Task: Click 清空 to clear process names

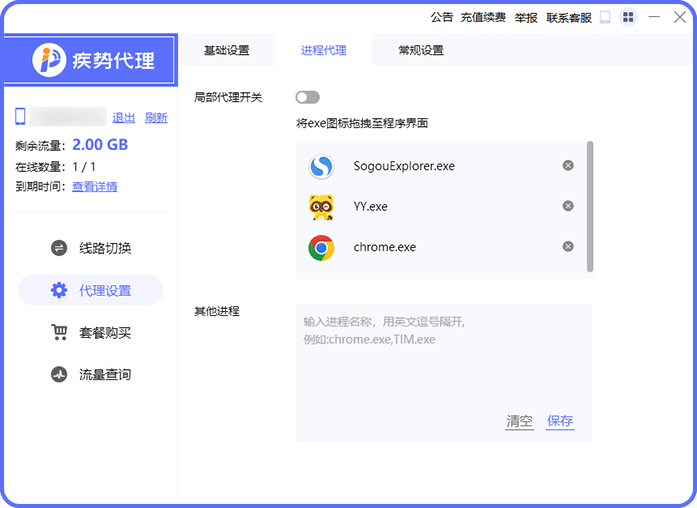Action: coord(519,421)
